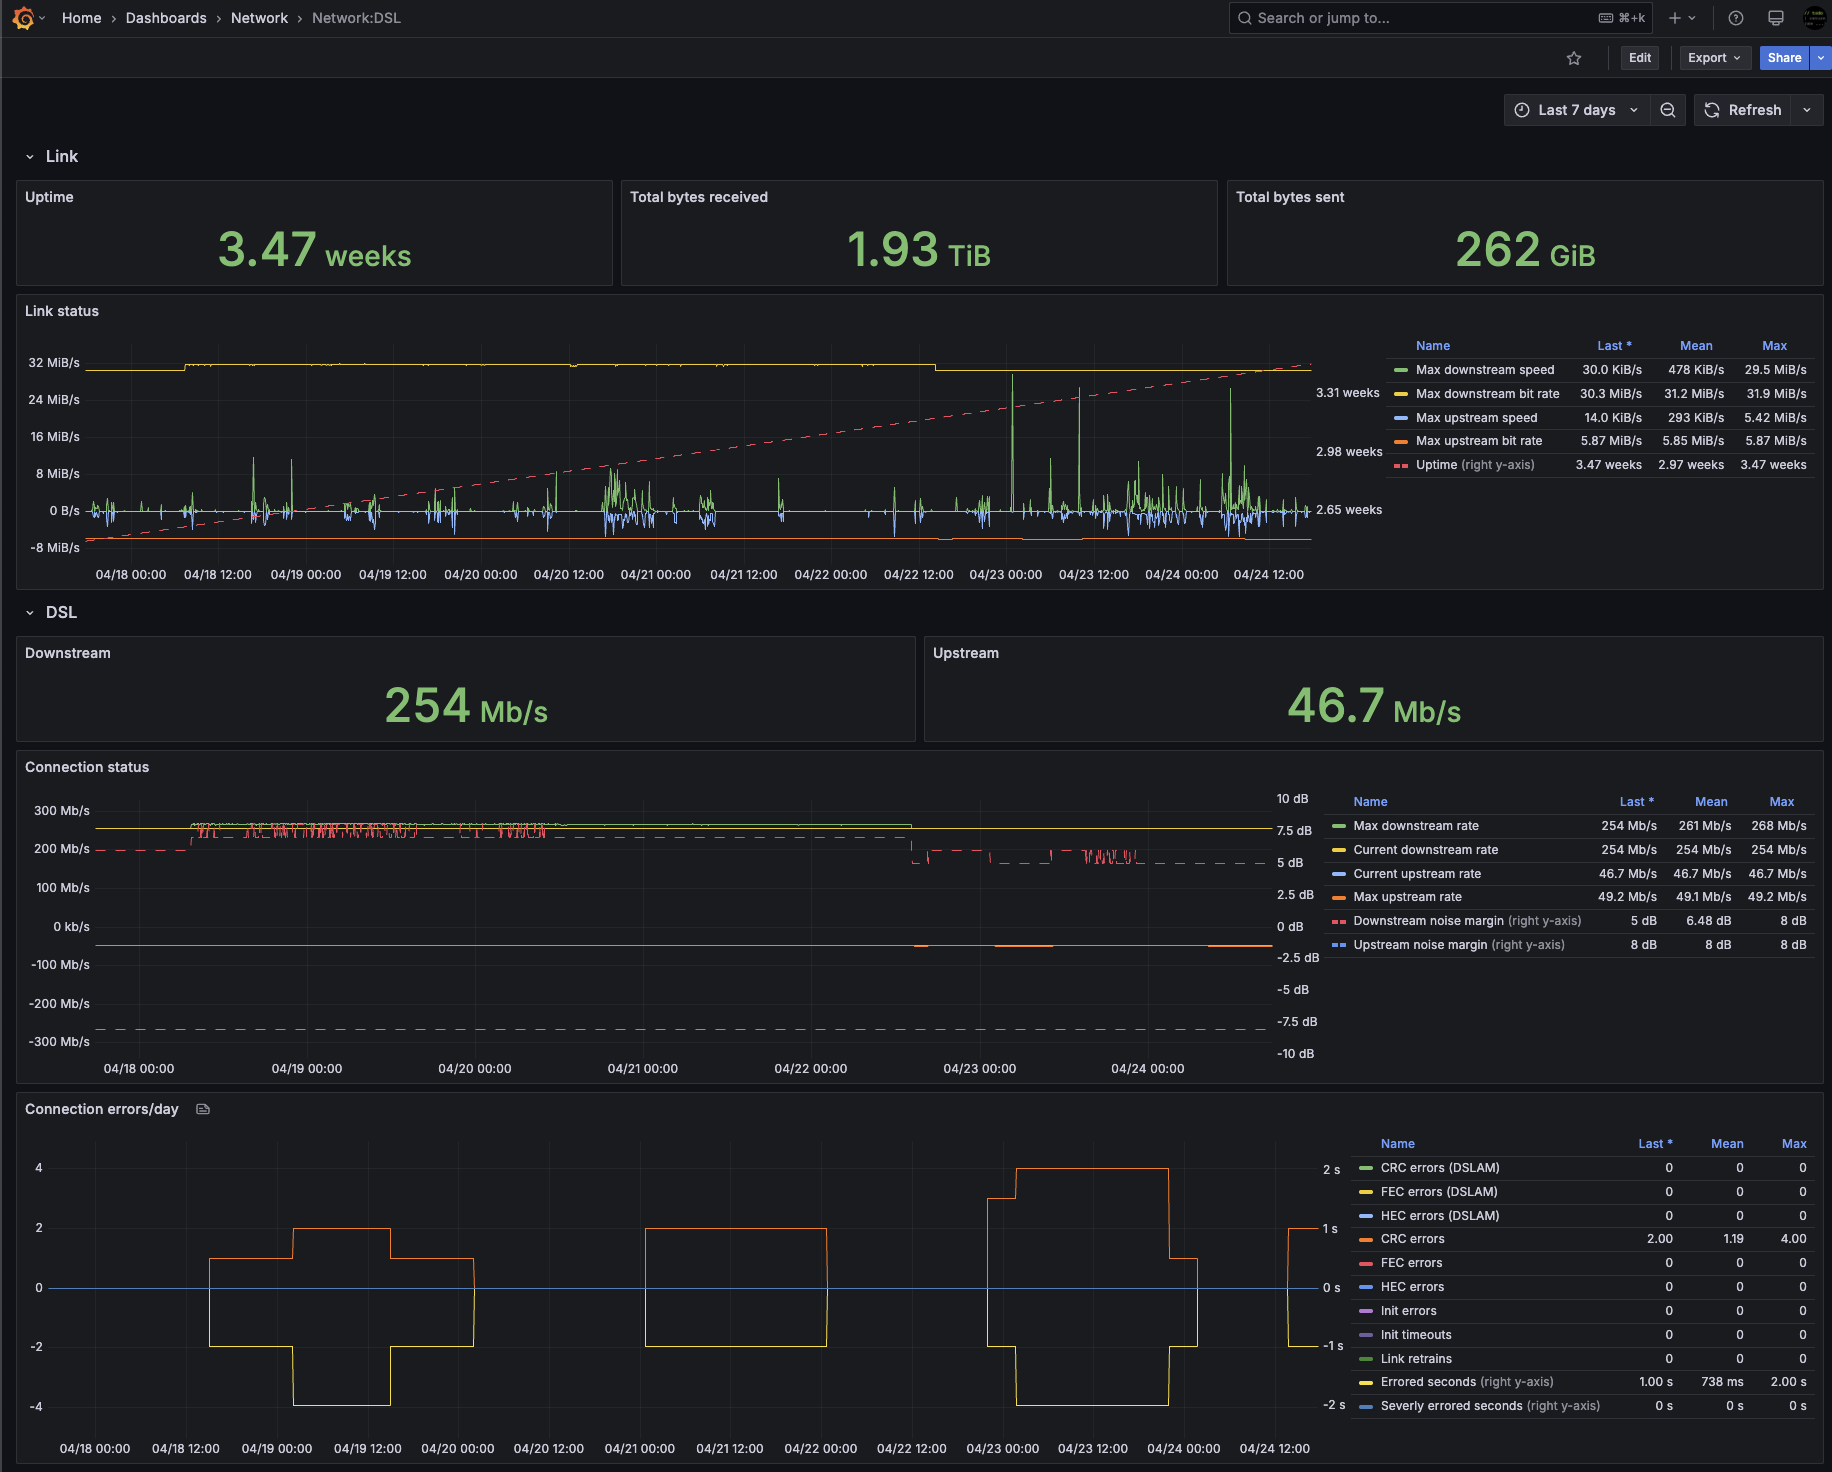1832x1472 pixels.
Task: Click the Search or jump to field
Action: pyautogui.click(x=1440, y=18)
